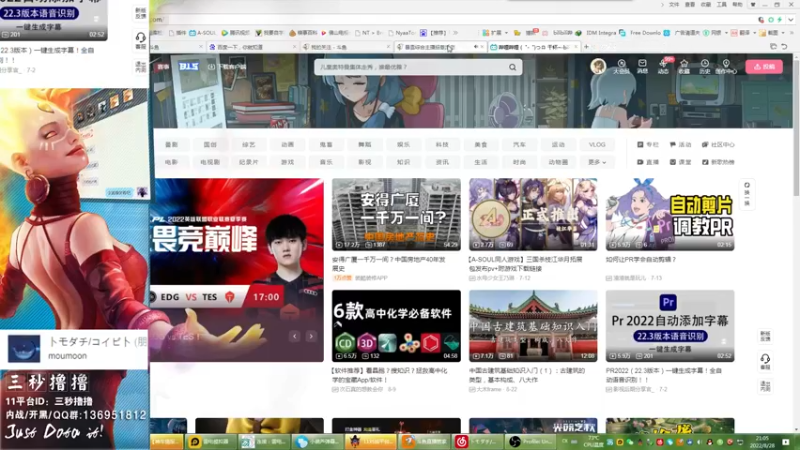The width and height of the screenshot is (800, 450).
Task: Click the 退出内测 button by the video grid
Action: tap(765, 386)
